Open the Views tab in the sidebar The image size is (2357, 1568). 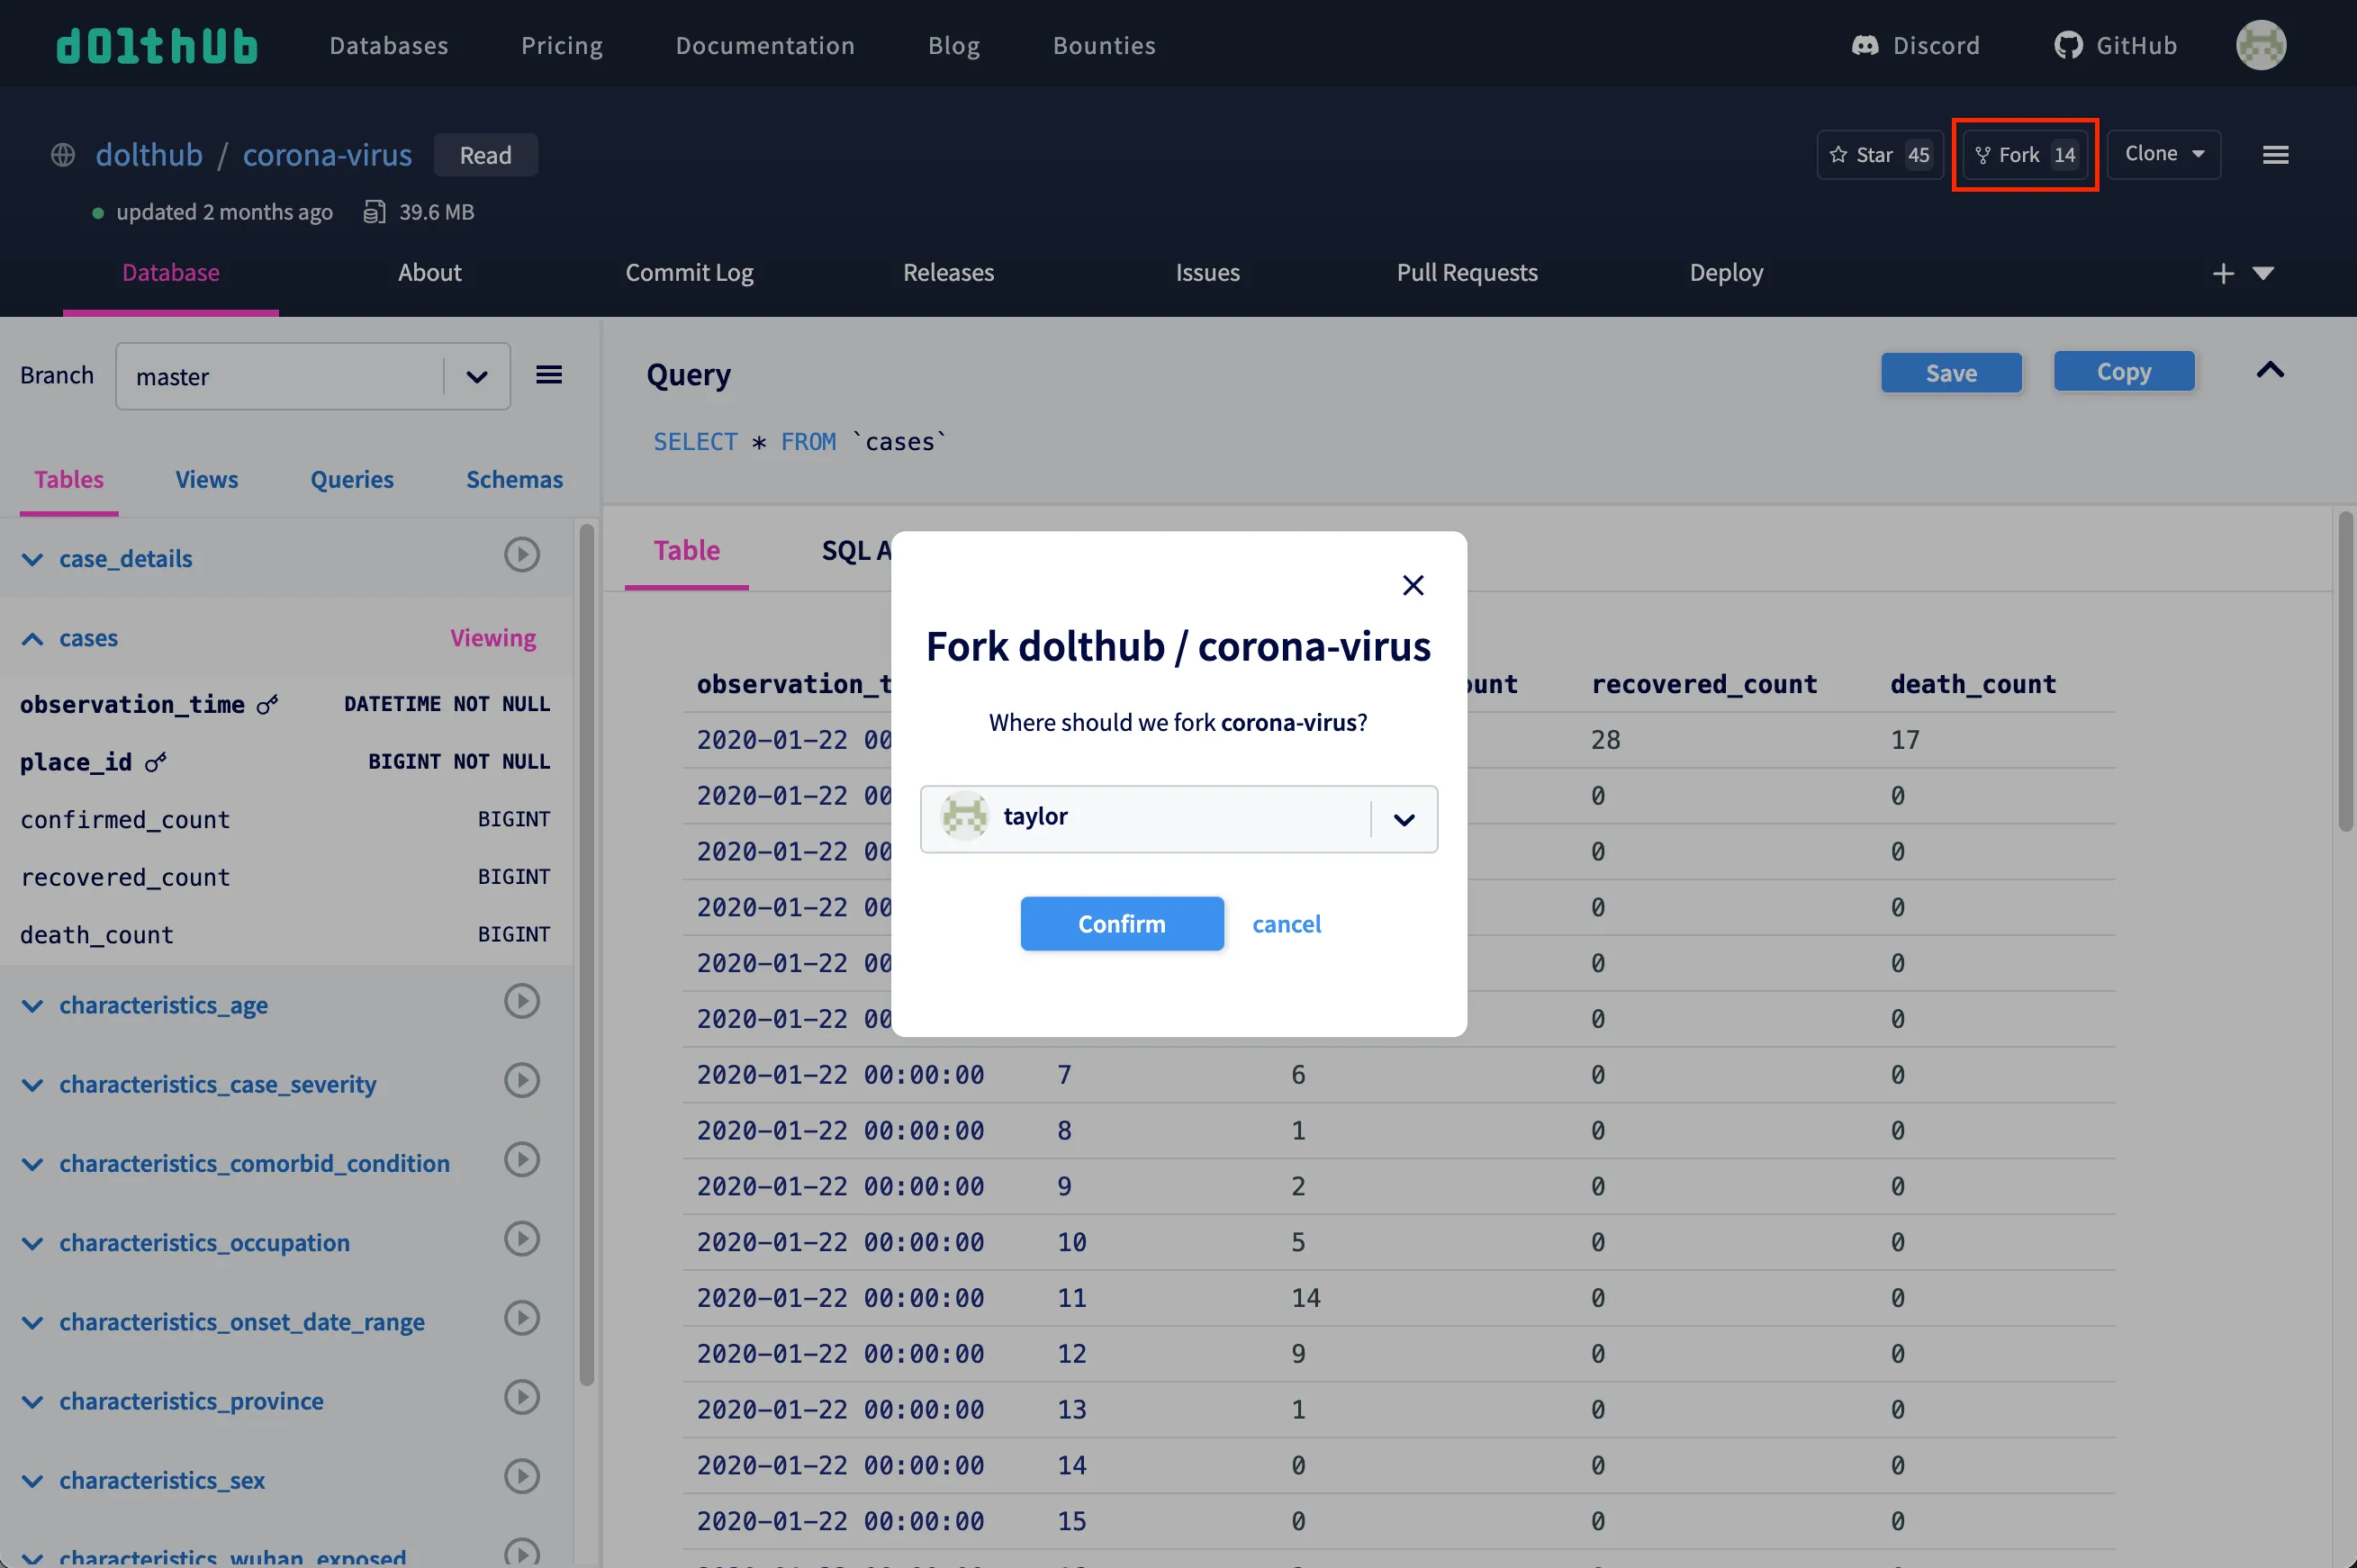click(207, 479)
